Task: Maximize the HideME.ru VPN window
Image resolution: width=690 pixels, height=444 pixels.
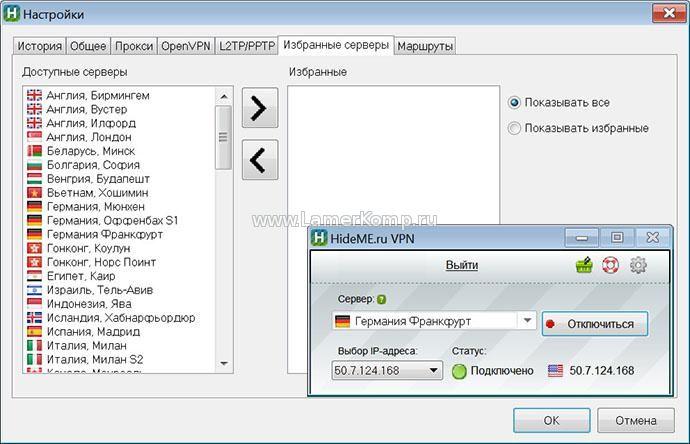Action: pyautogui.click(x=617, y=238)
